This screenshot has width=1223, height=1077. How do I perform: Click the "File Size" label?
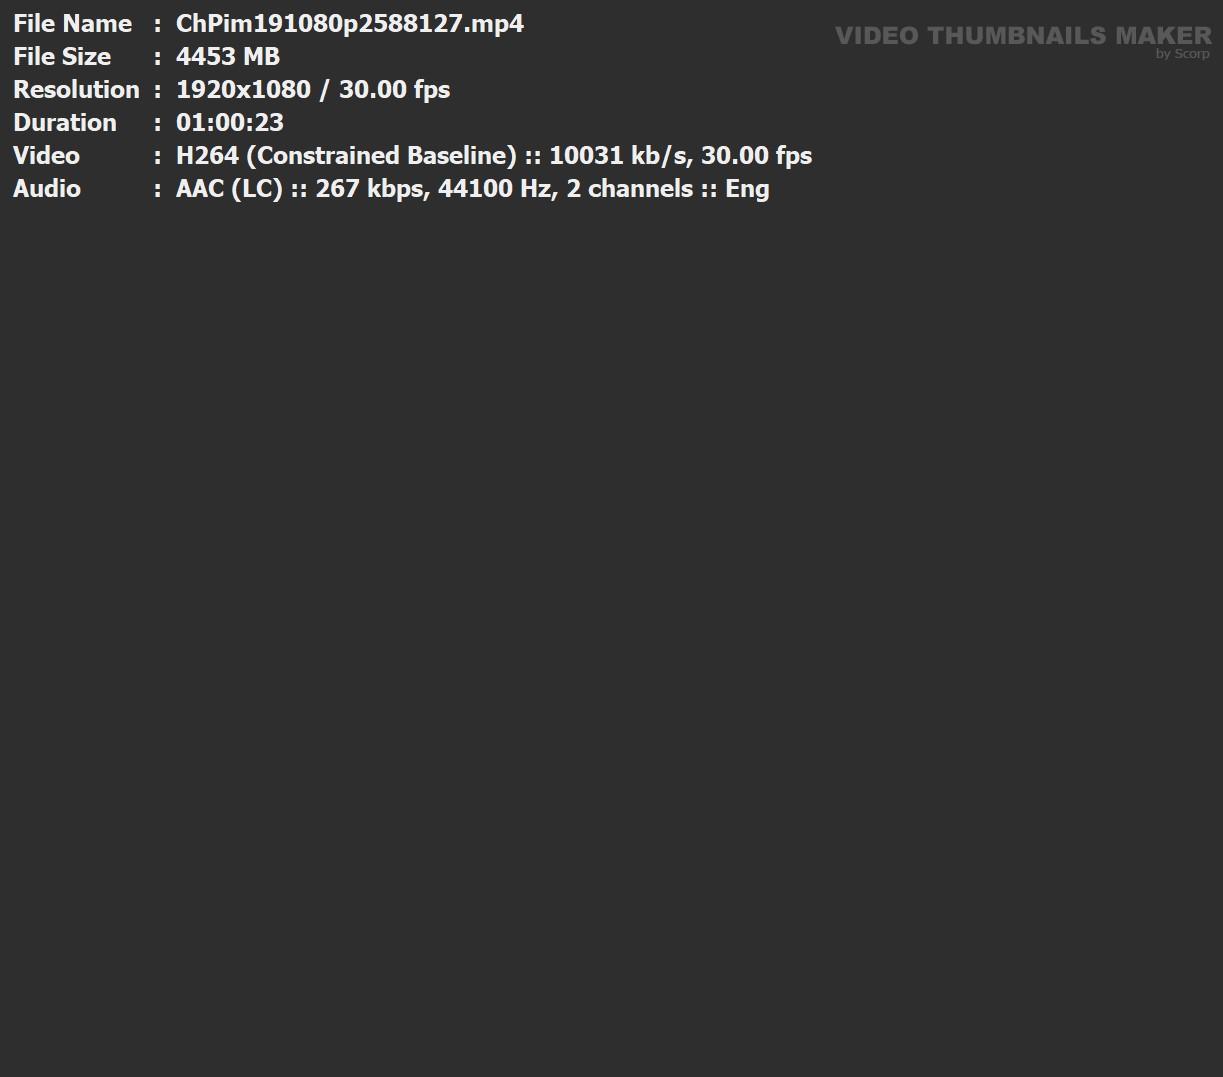(62, 56)
